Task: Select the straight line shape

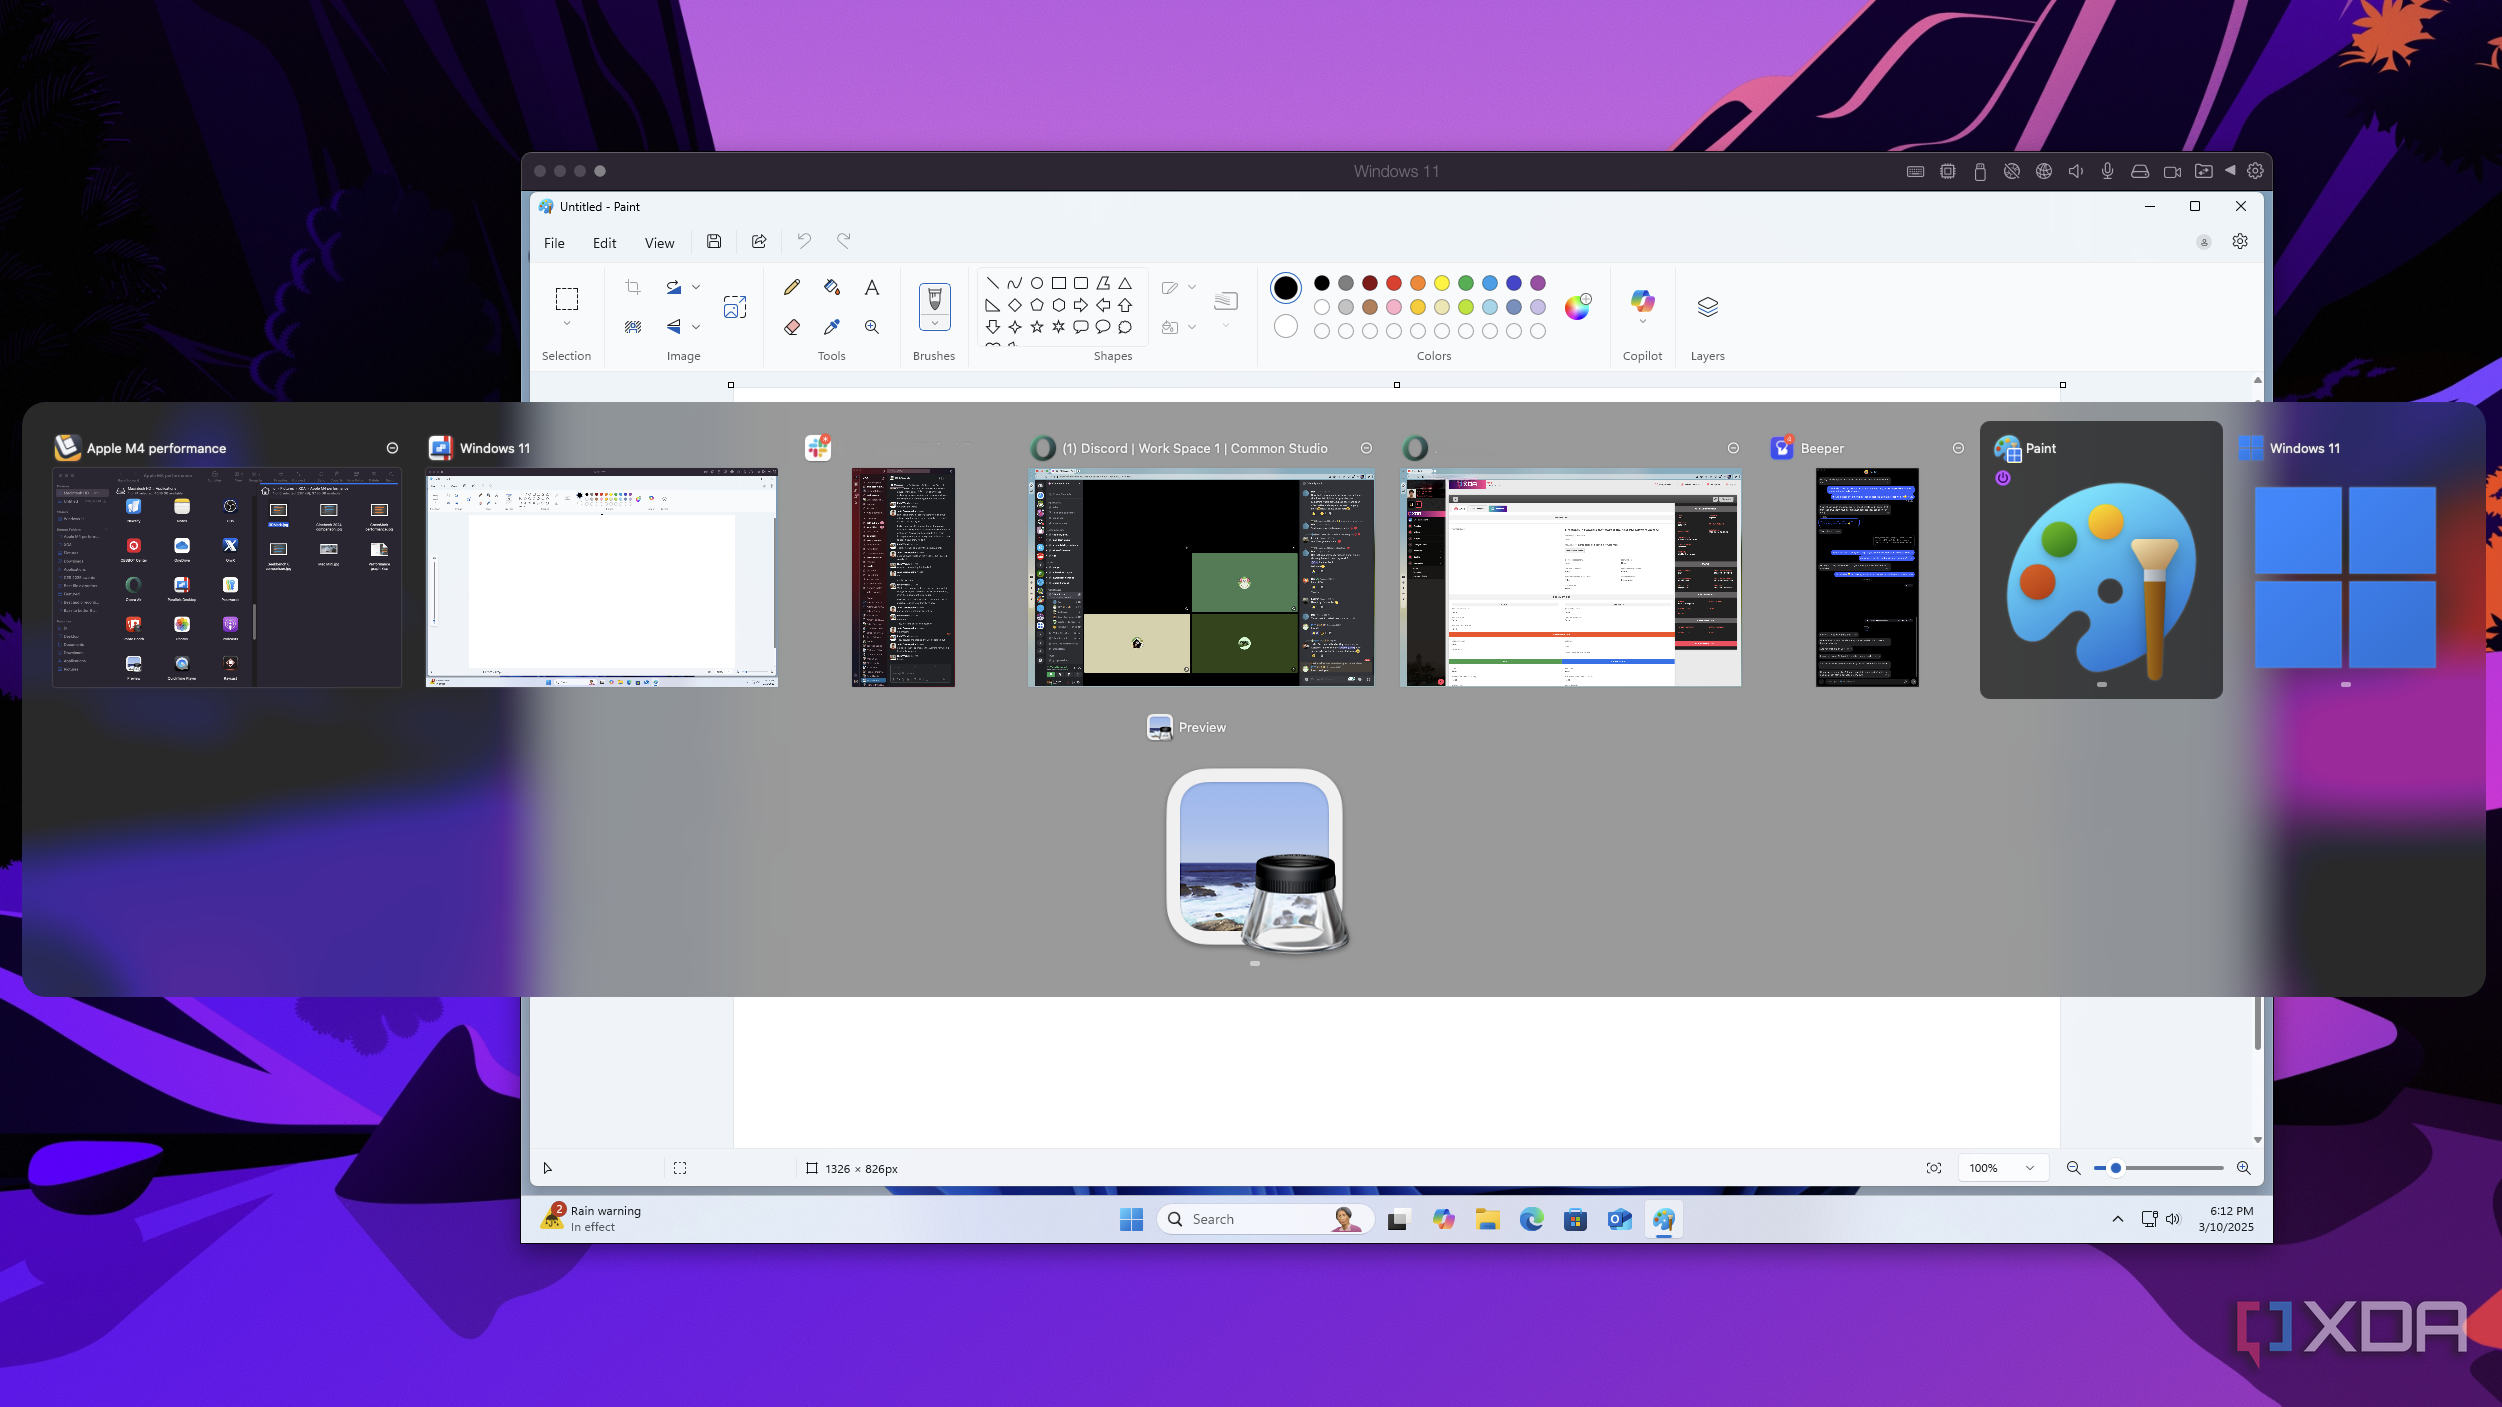Action: pyautogui.click(x=993, y=283)
